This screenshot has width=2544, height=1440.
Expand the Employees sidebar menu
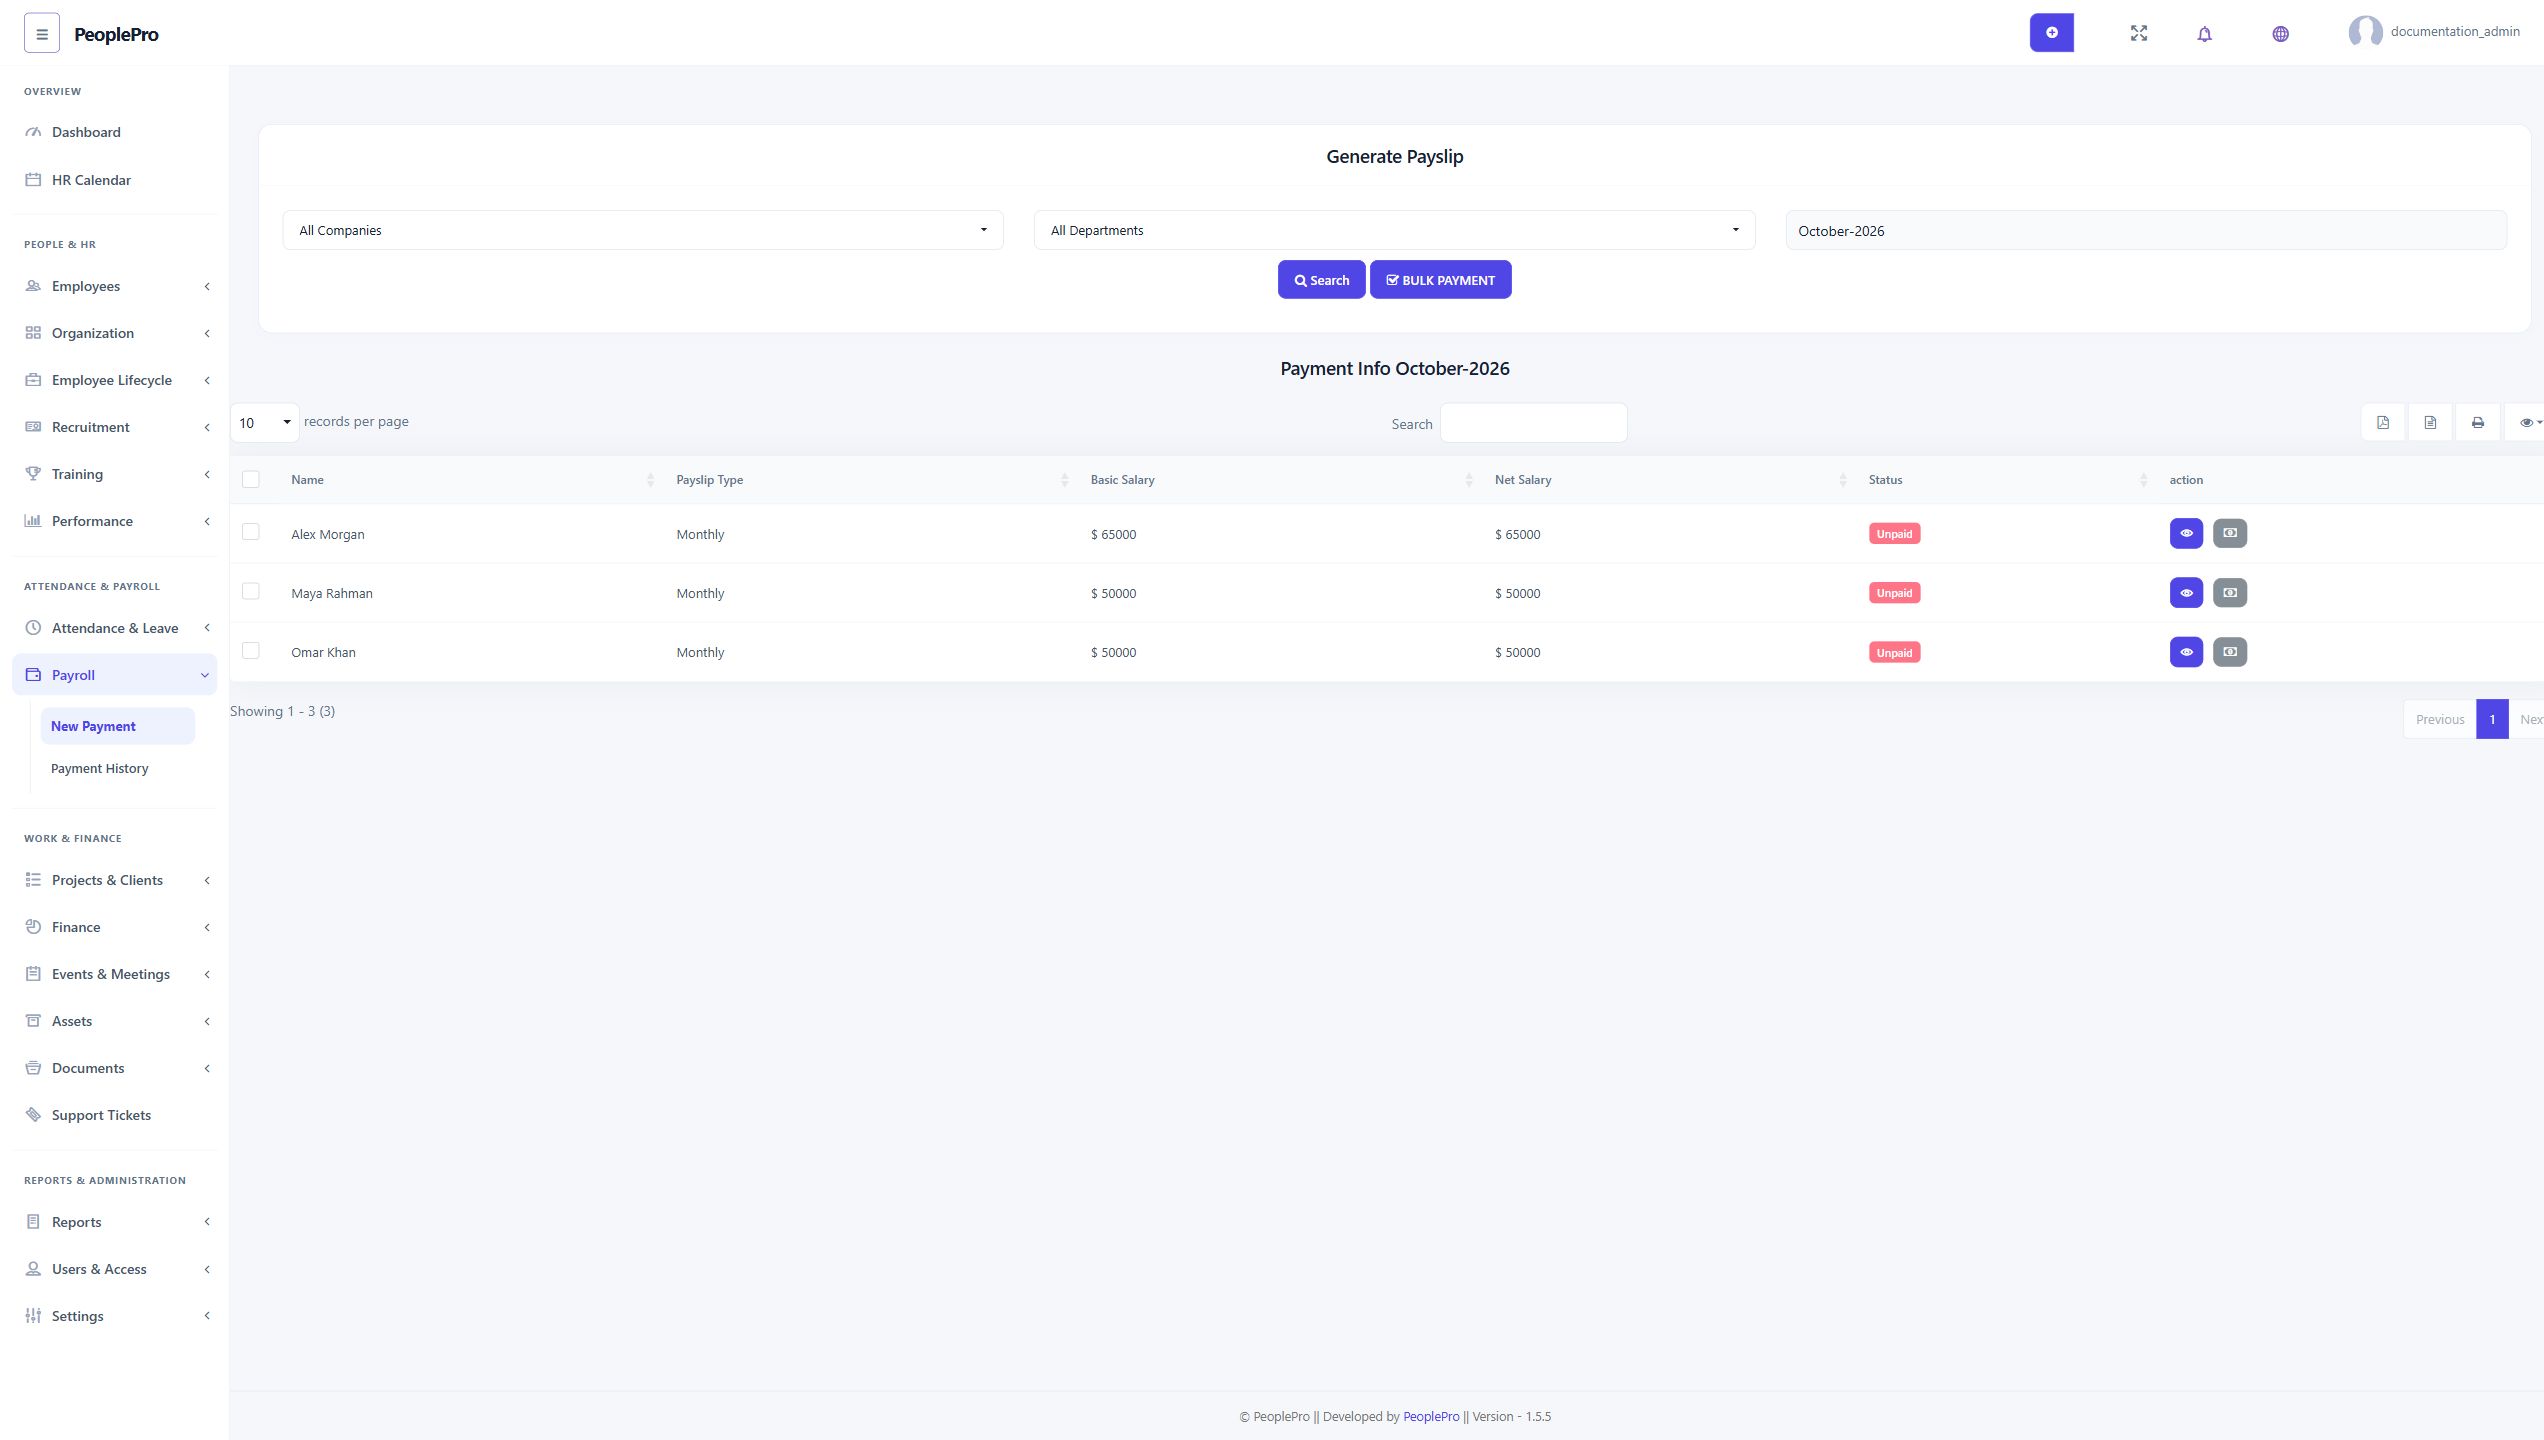(115, 286)
